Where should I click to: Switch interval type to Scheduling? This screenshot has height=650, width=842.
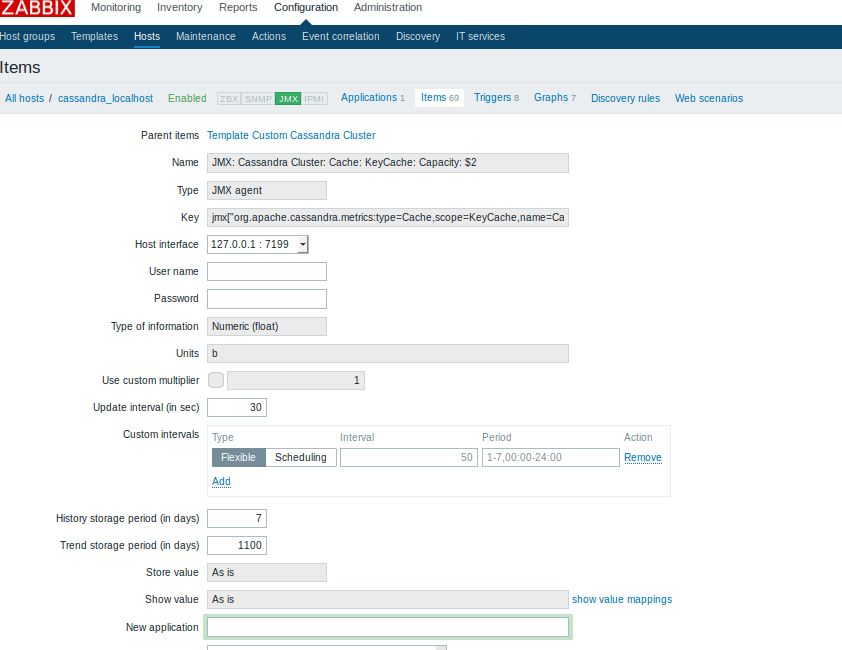click(301, 457)
